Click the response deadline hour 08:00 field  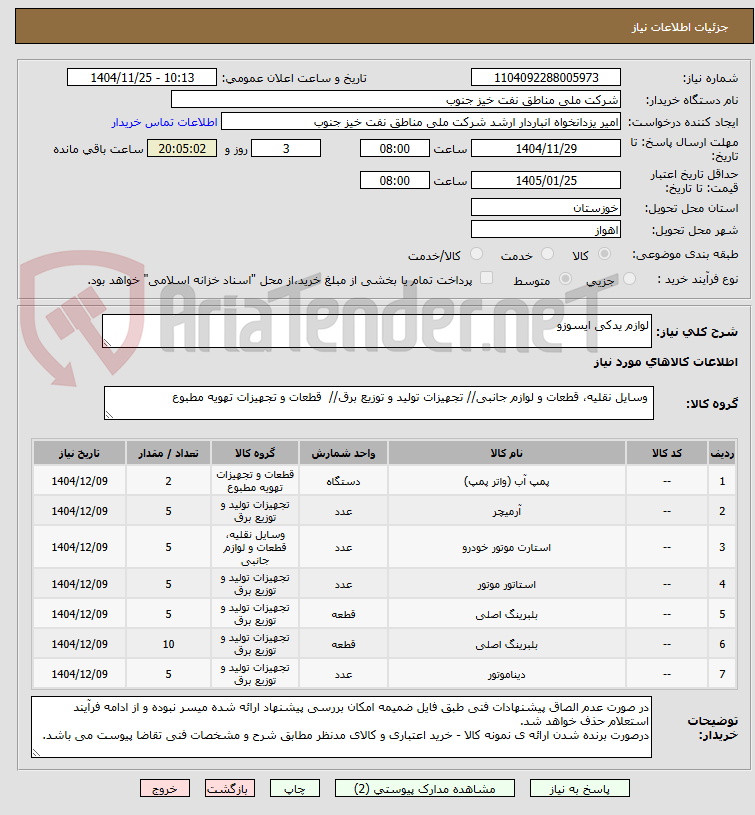(394, 149)
